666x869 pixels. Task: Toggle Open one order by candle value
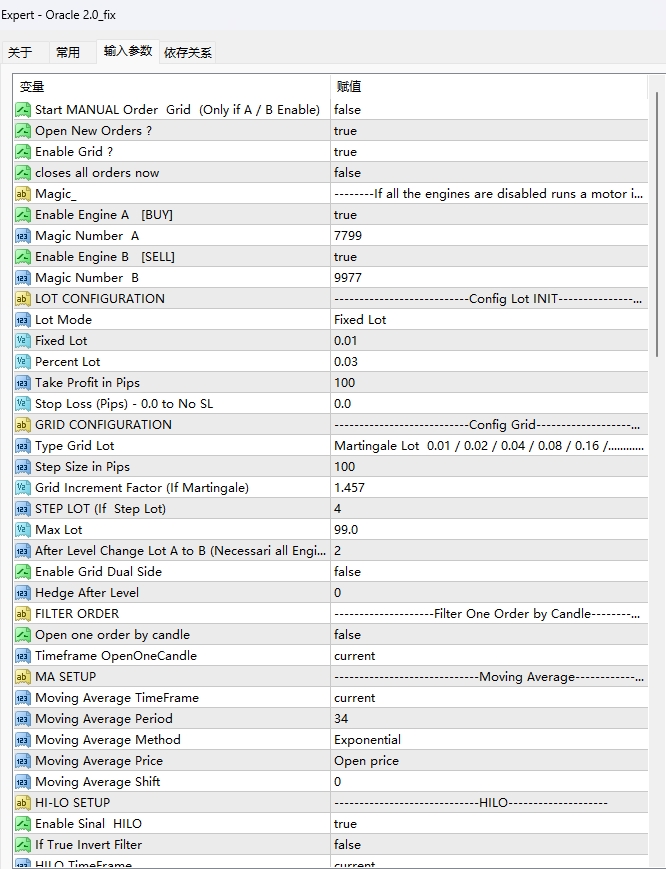pos(489,635)
